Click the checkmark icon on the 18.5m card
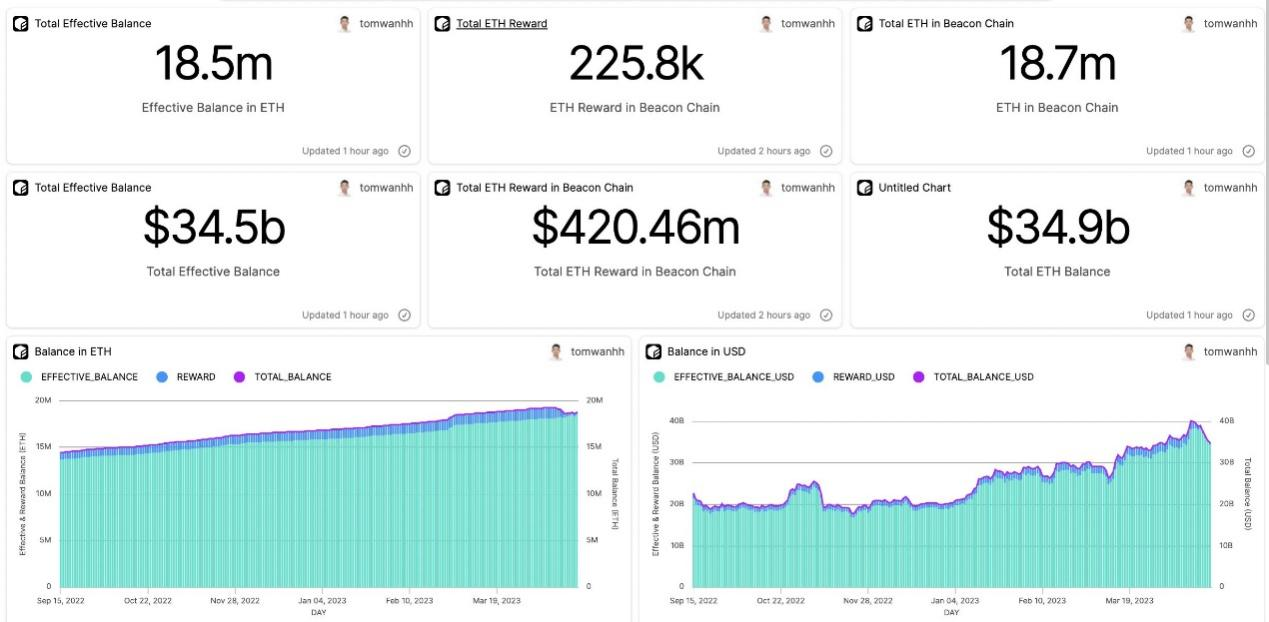Image resolution: width=1269 pixels, height=622 pixels. click(x=404, y=151)
